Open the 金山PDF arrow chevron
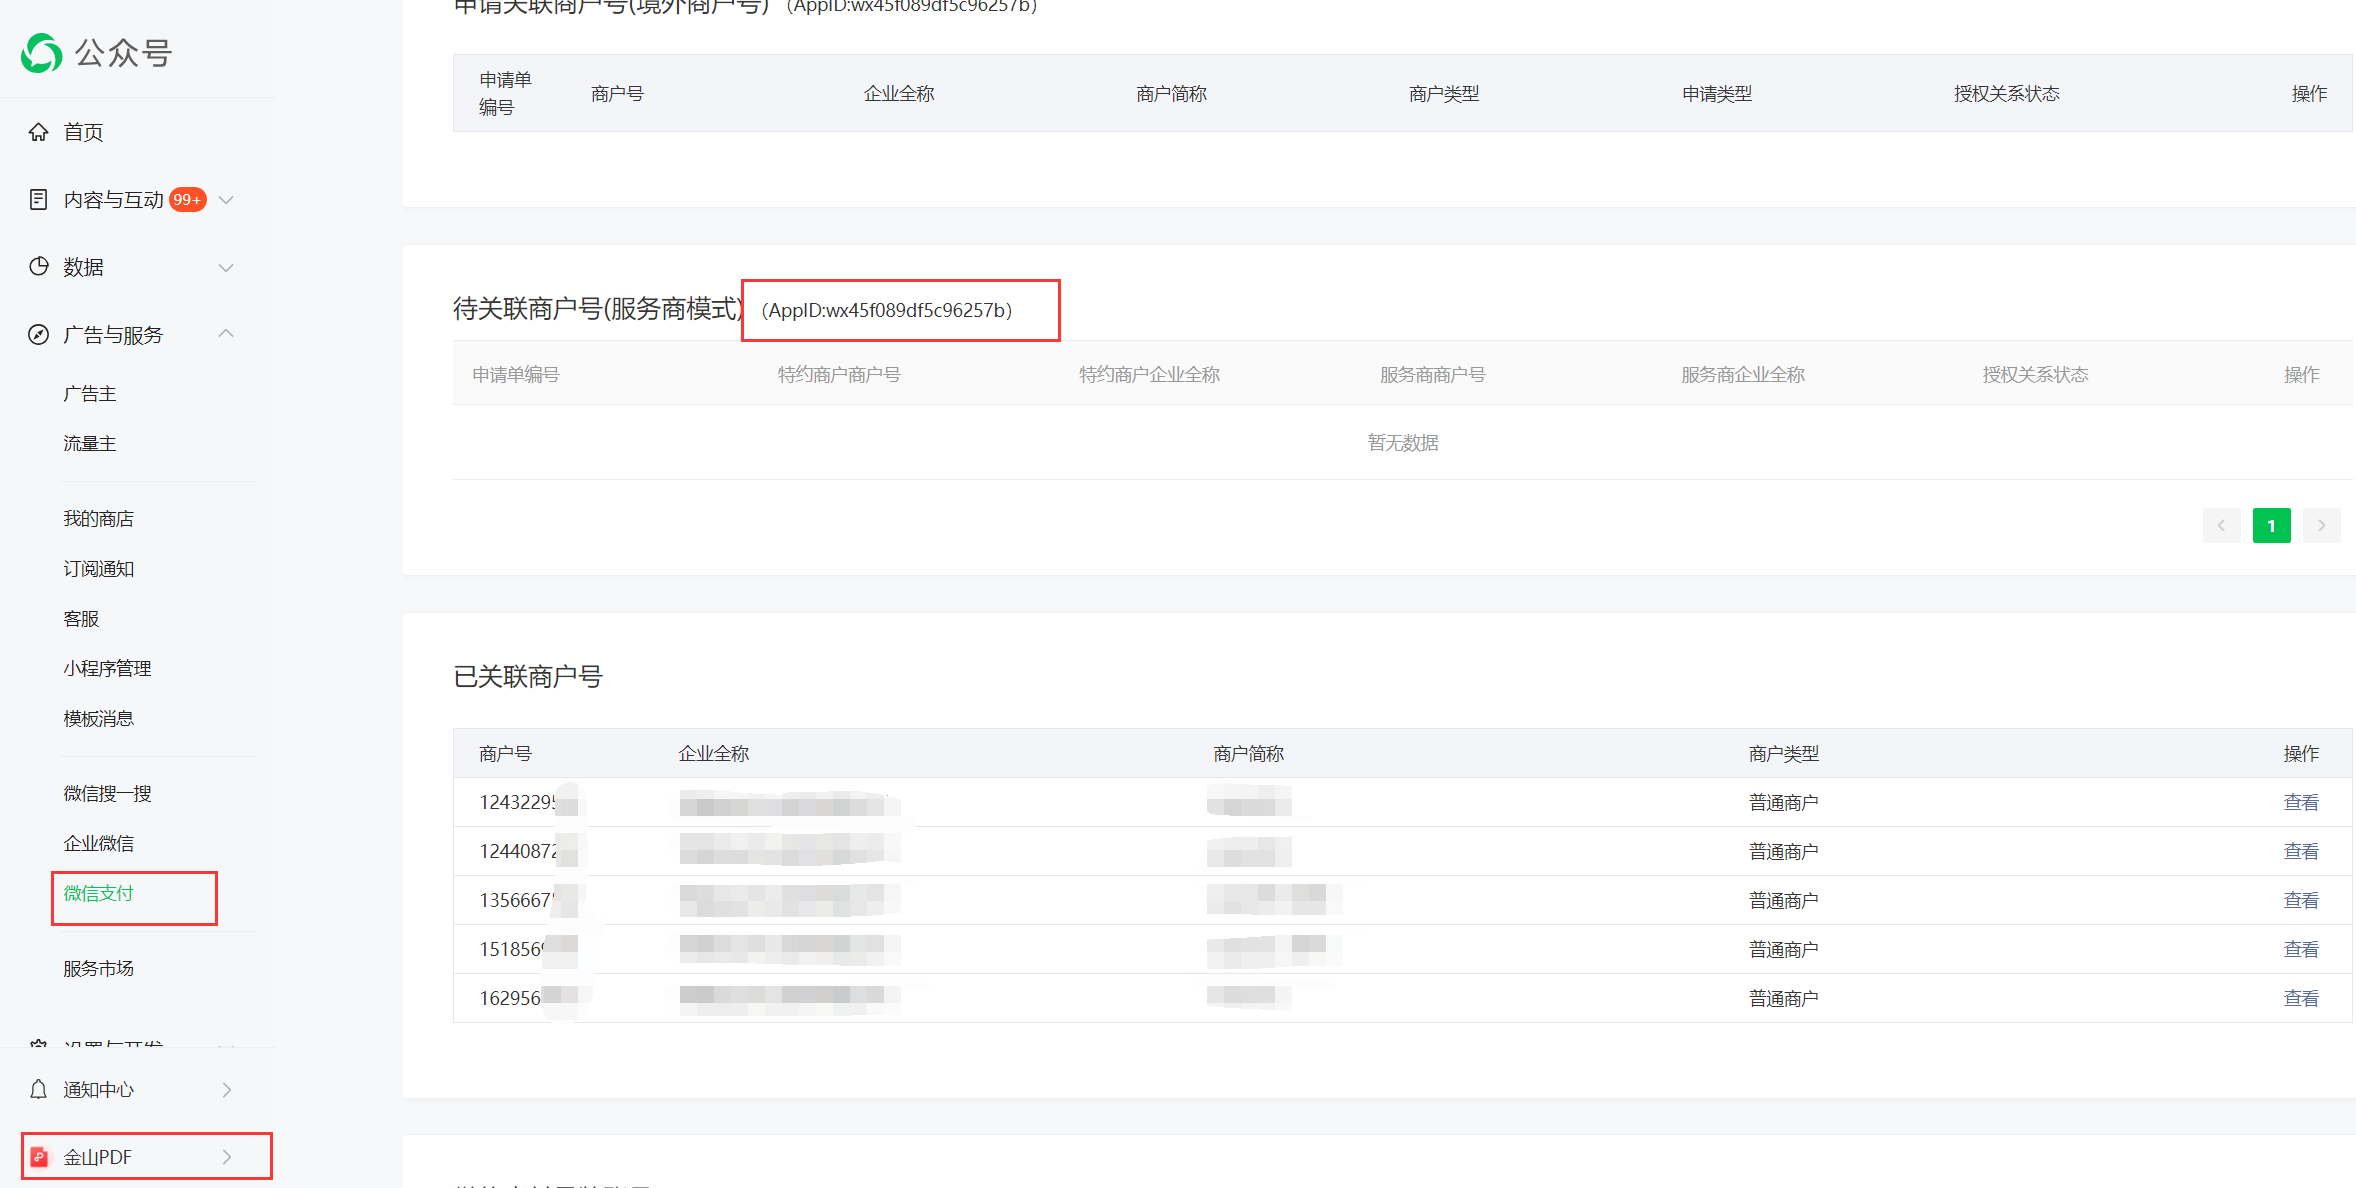 point(227,1157)
